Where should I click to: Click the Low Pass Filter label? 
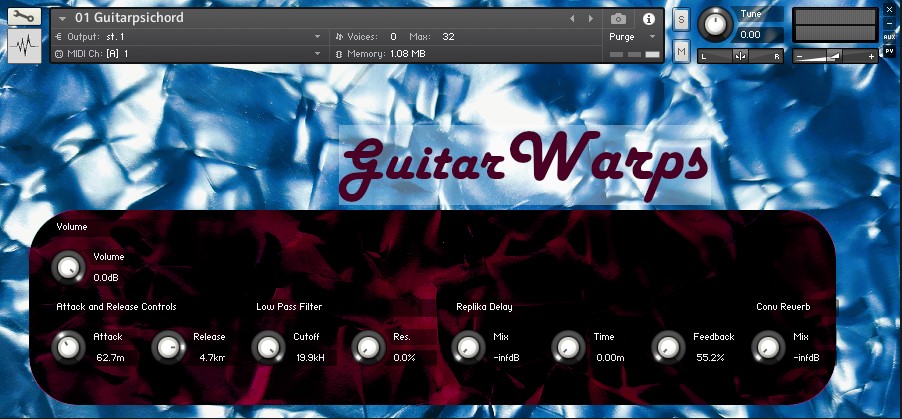pyautogui.click(x=289, y=307)
